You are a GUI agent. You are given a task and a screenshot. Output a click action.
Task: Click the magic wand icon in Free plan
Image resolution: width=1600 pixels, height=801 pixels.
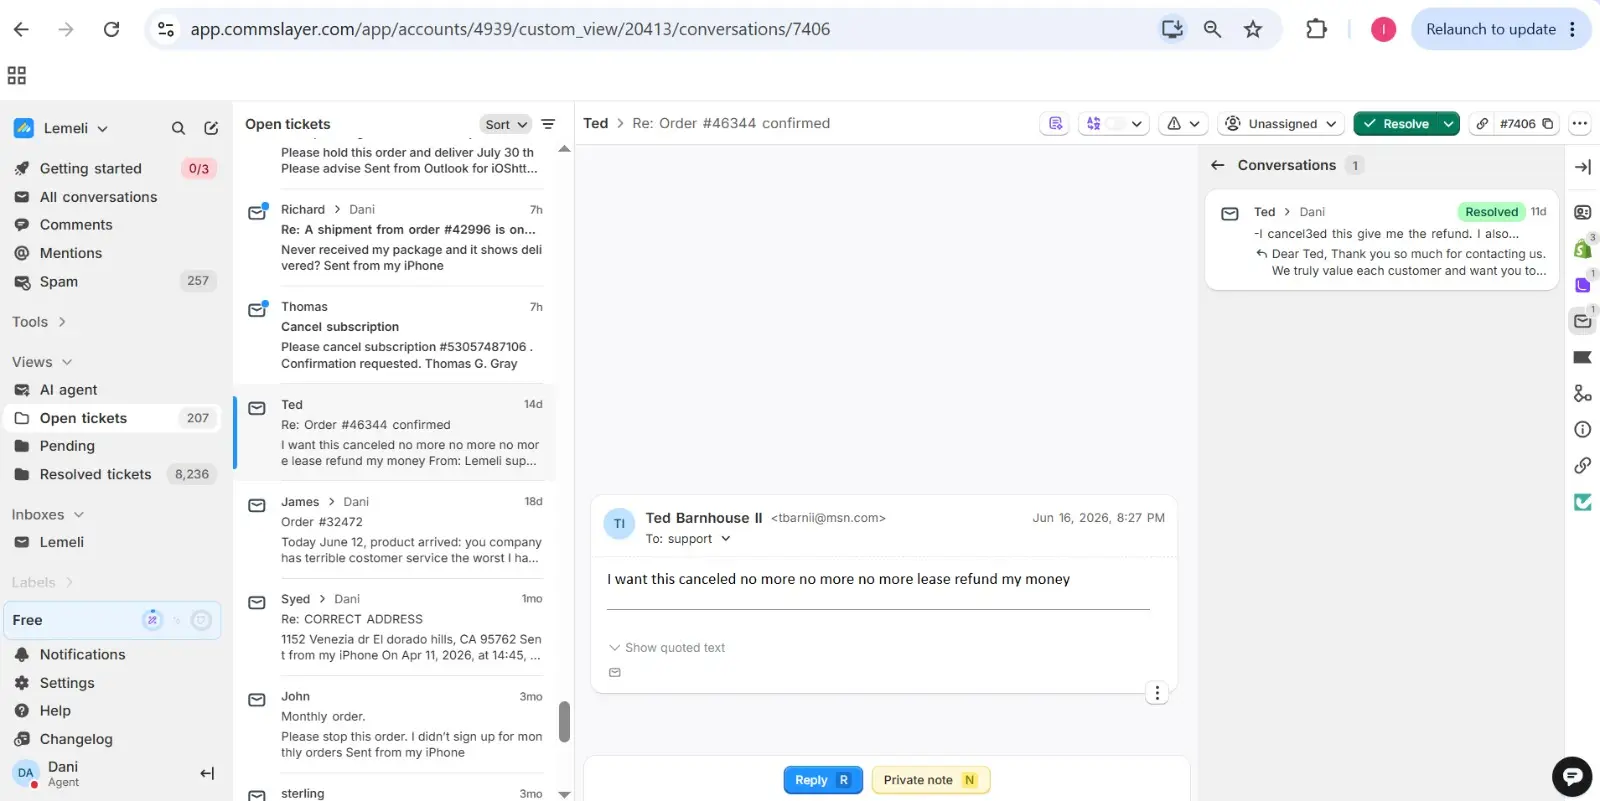(x=152, y=620)
